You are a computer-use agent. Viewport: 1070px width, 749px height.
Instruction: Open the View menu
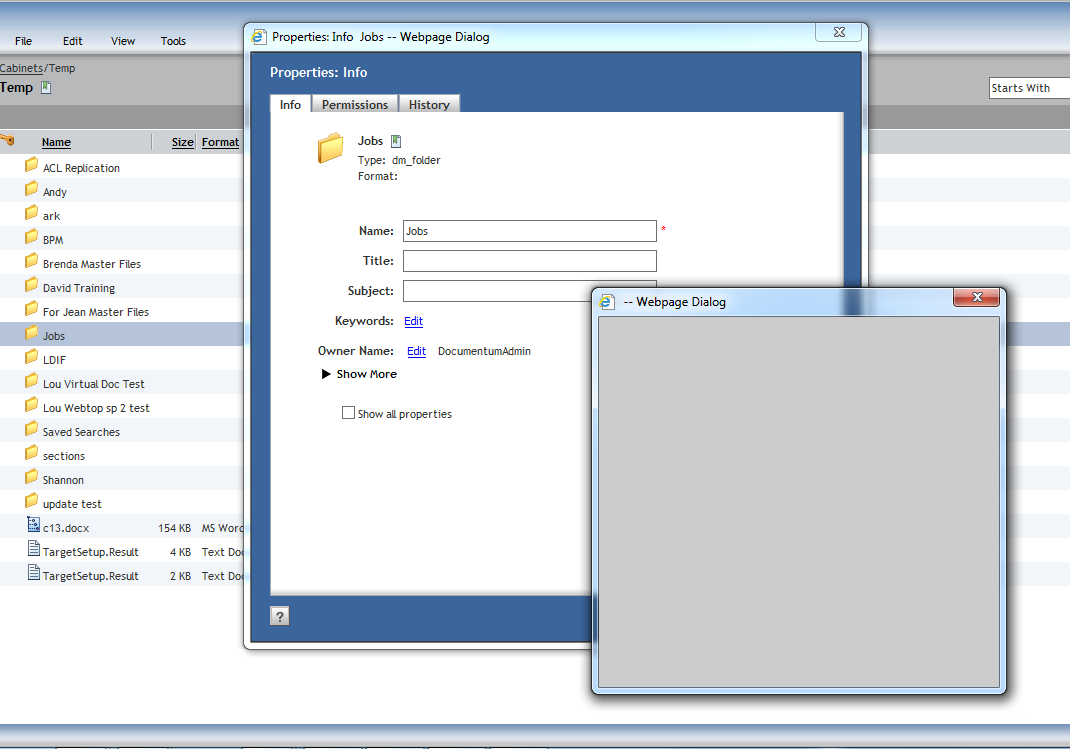tap(123, 41)
